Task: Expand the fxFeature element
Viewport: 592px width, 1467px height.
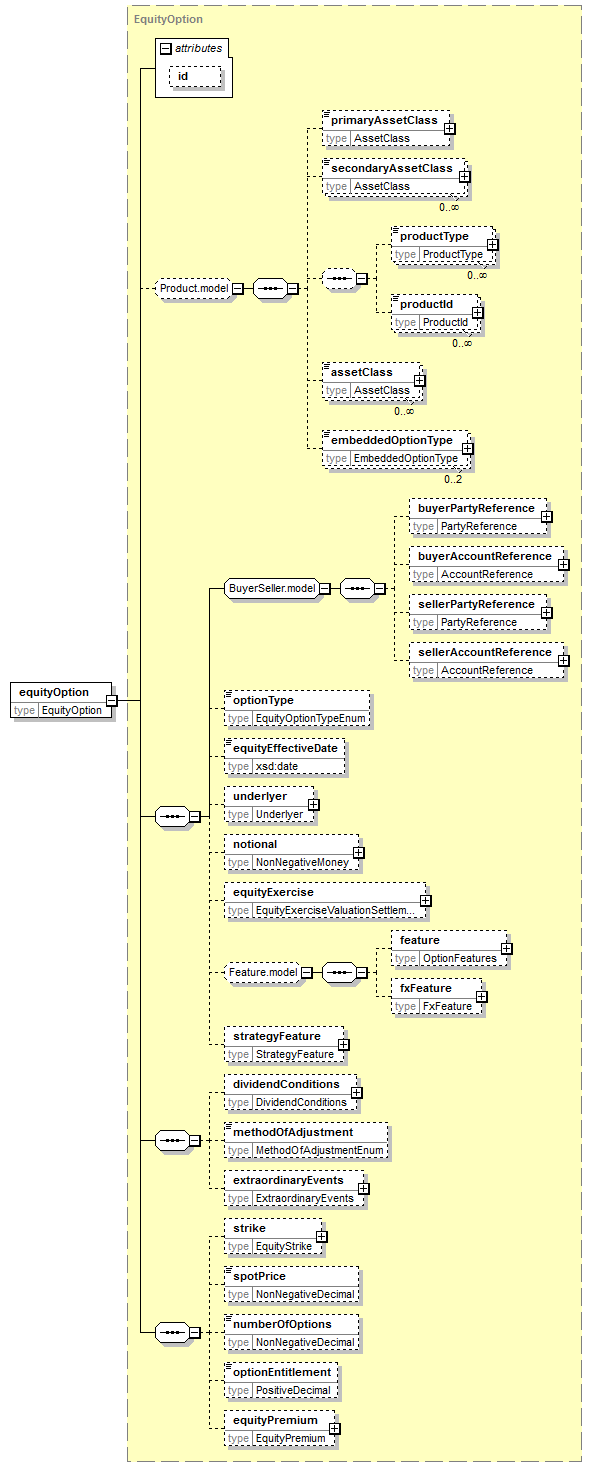Action: pyautogui.click(x=482, y=996)
